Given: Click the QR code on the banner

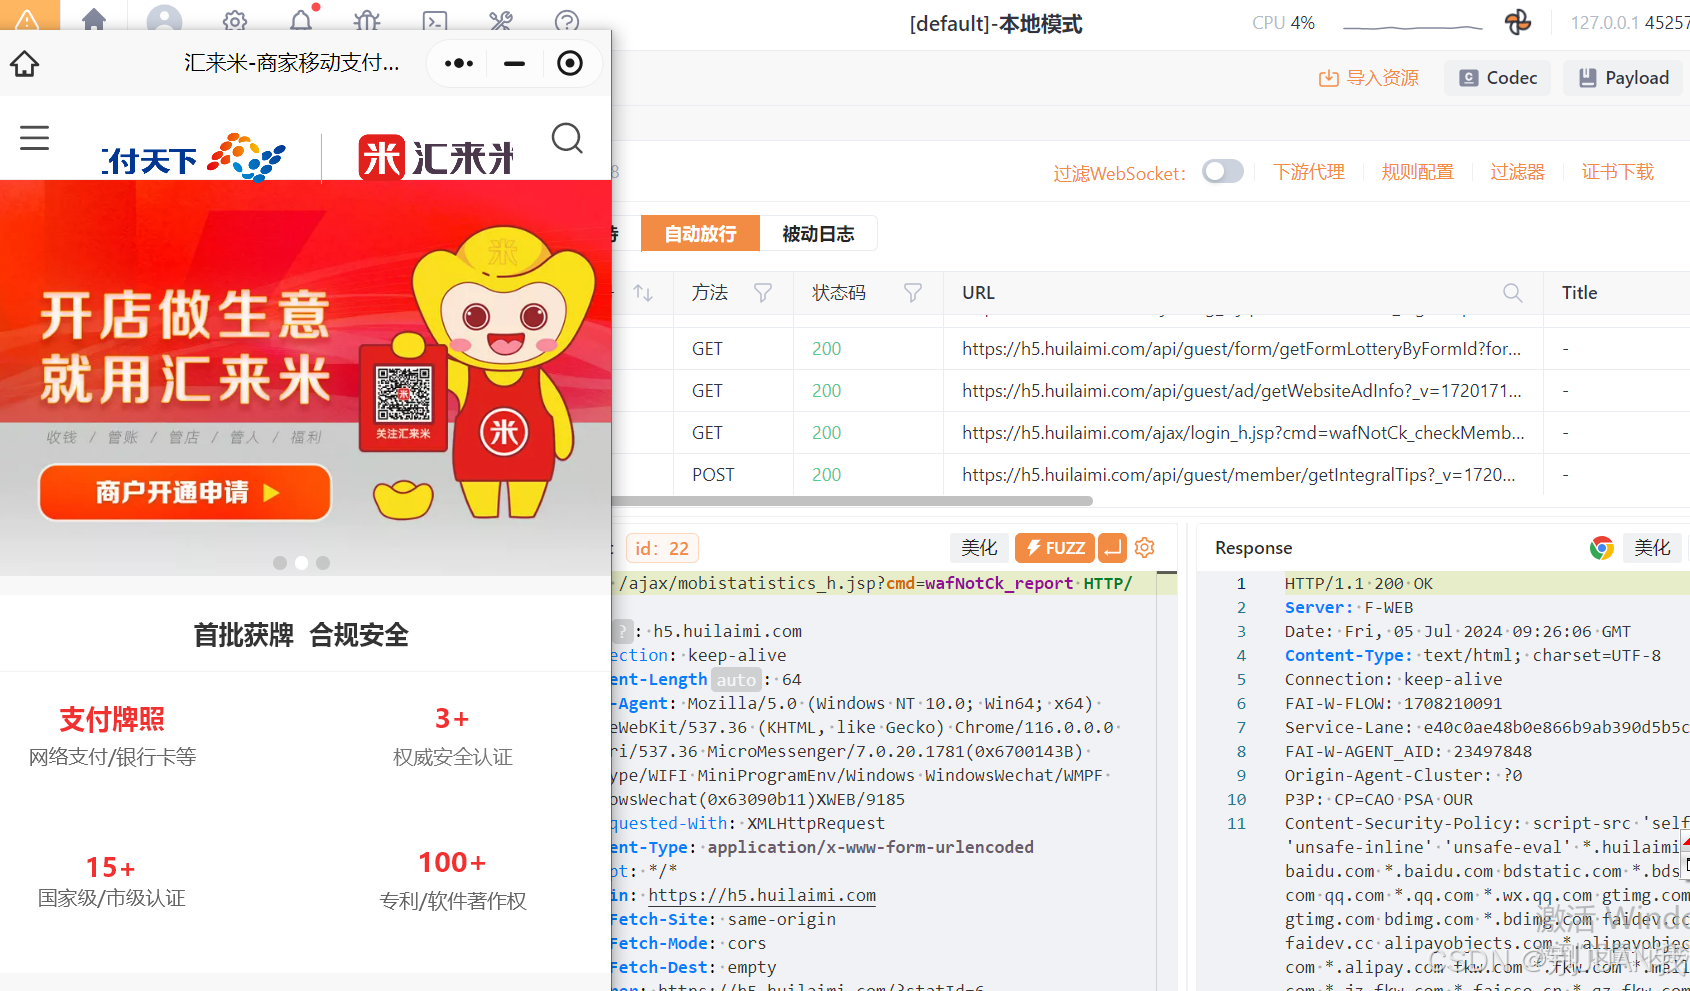Looking at the screenshot, I should [403, 394].
